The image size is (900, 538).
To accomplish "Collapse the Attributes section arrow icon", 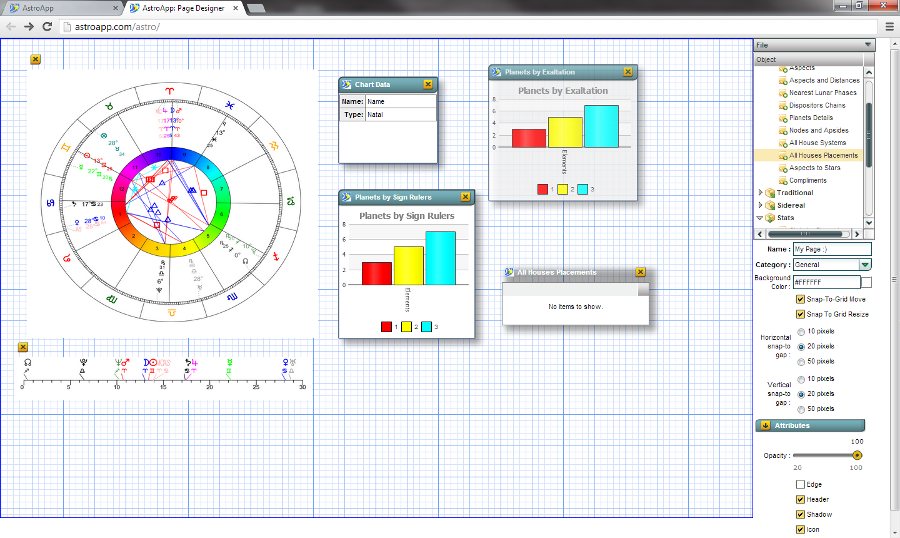I will tap(765, 426).
